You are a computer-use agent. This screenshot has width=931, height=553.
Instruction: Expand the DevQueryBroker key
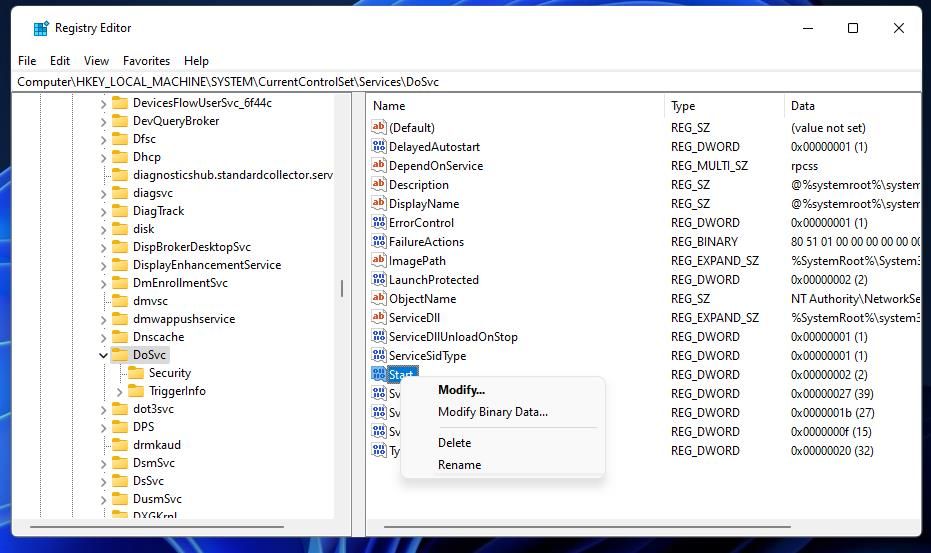tap(103, 122)
